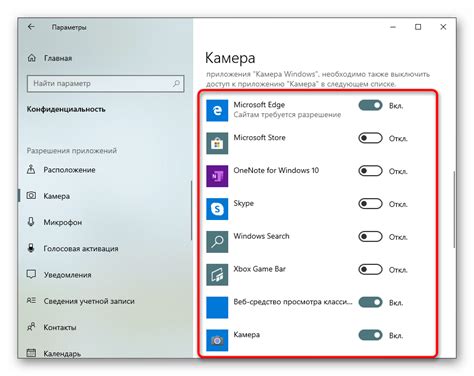Open the Голосовая активация icon
Image resolution: width=474 pixels, height=376 pixels.
(31, 248)
